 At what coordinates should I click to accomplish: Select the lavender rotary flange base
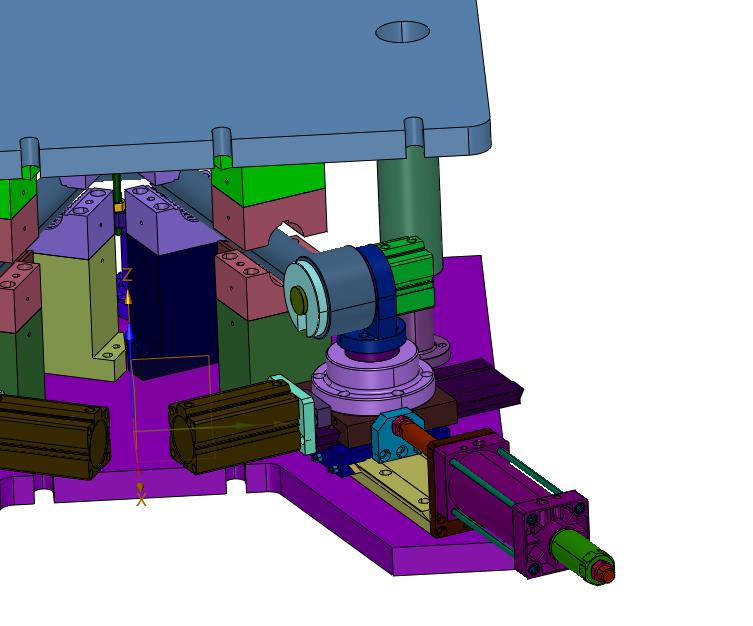click(x=374, y=379)
